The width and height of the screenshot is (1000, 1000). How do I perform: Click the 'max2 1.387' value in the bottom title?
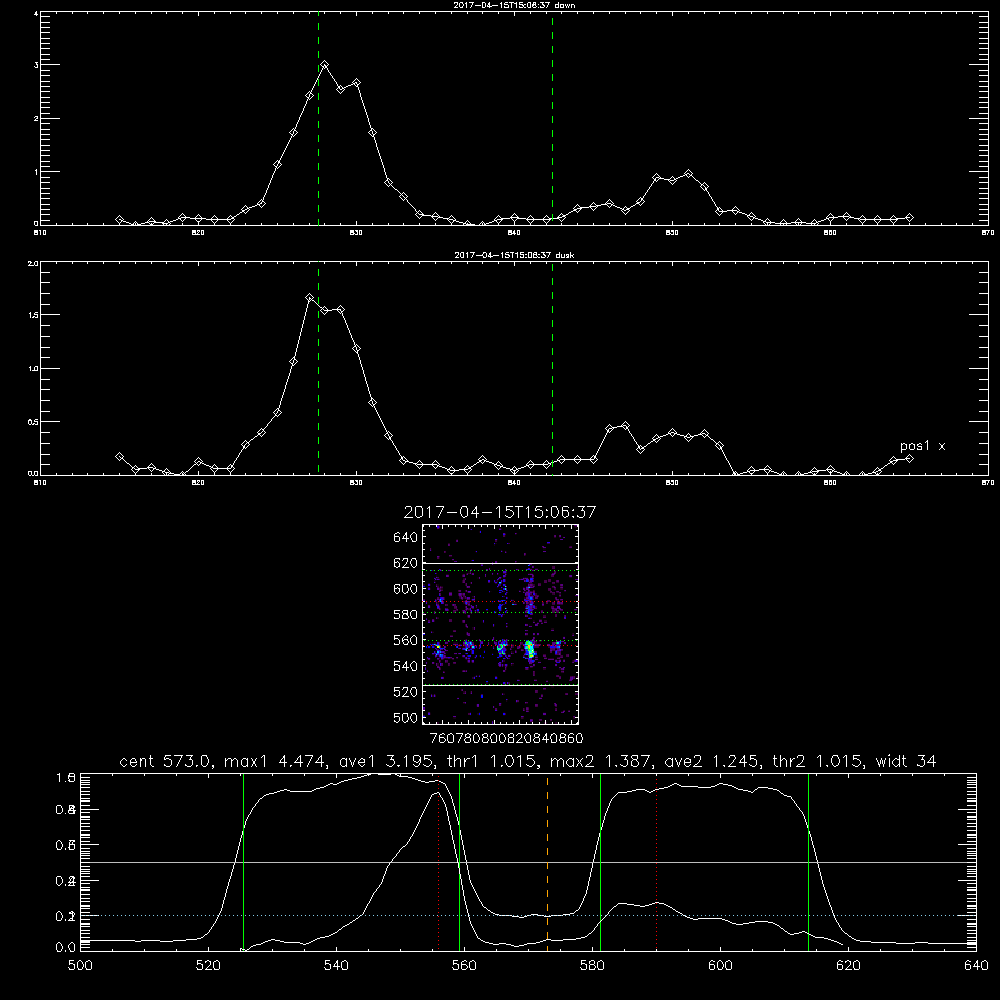click(601, 761)
